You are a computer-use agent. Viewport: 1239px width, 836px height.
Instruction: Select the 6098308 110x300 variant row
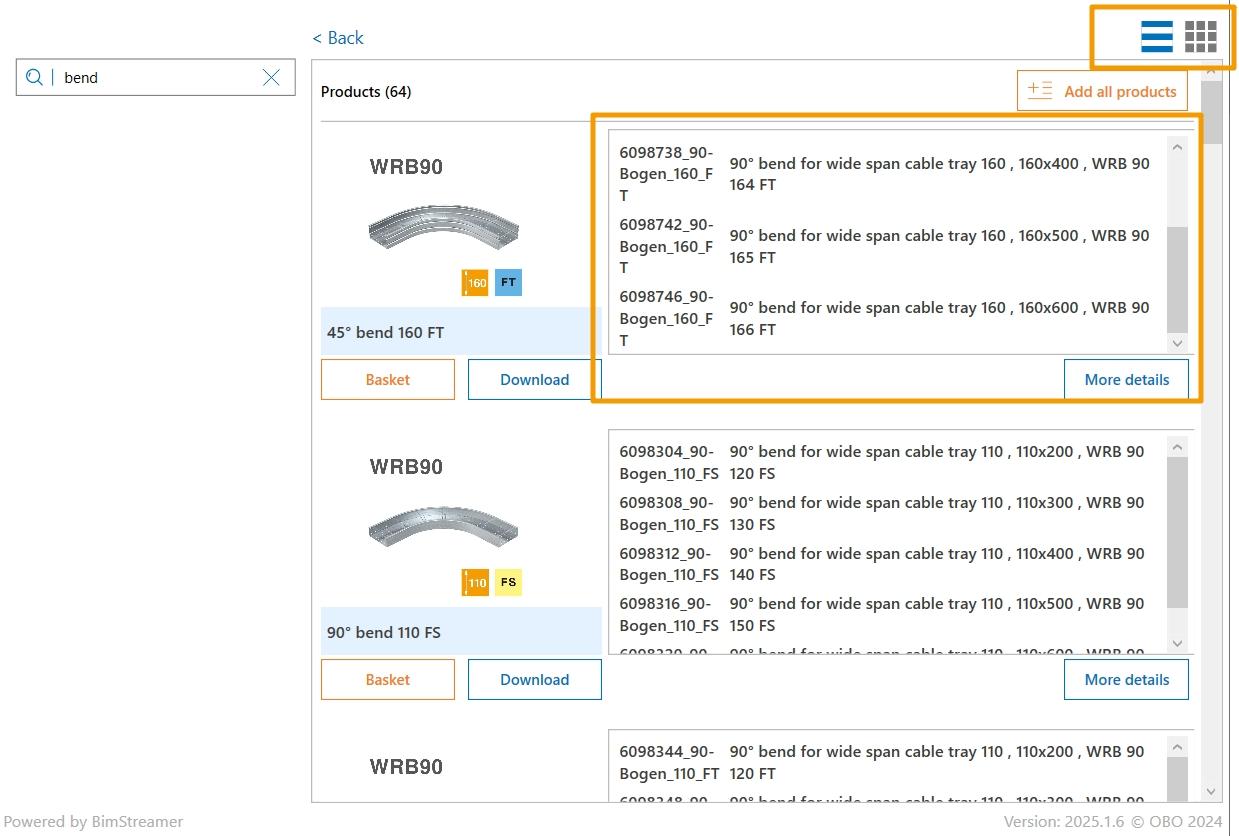point(885,513)
